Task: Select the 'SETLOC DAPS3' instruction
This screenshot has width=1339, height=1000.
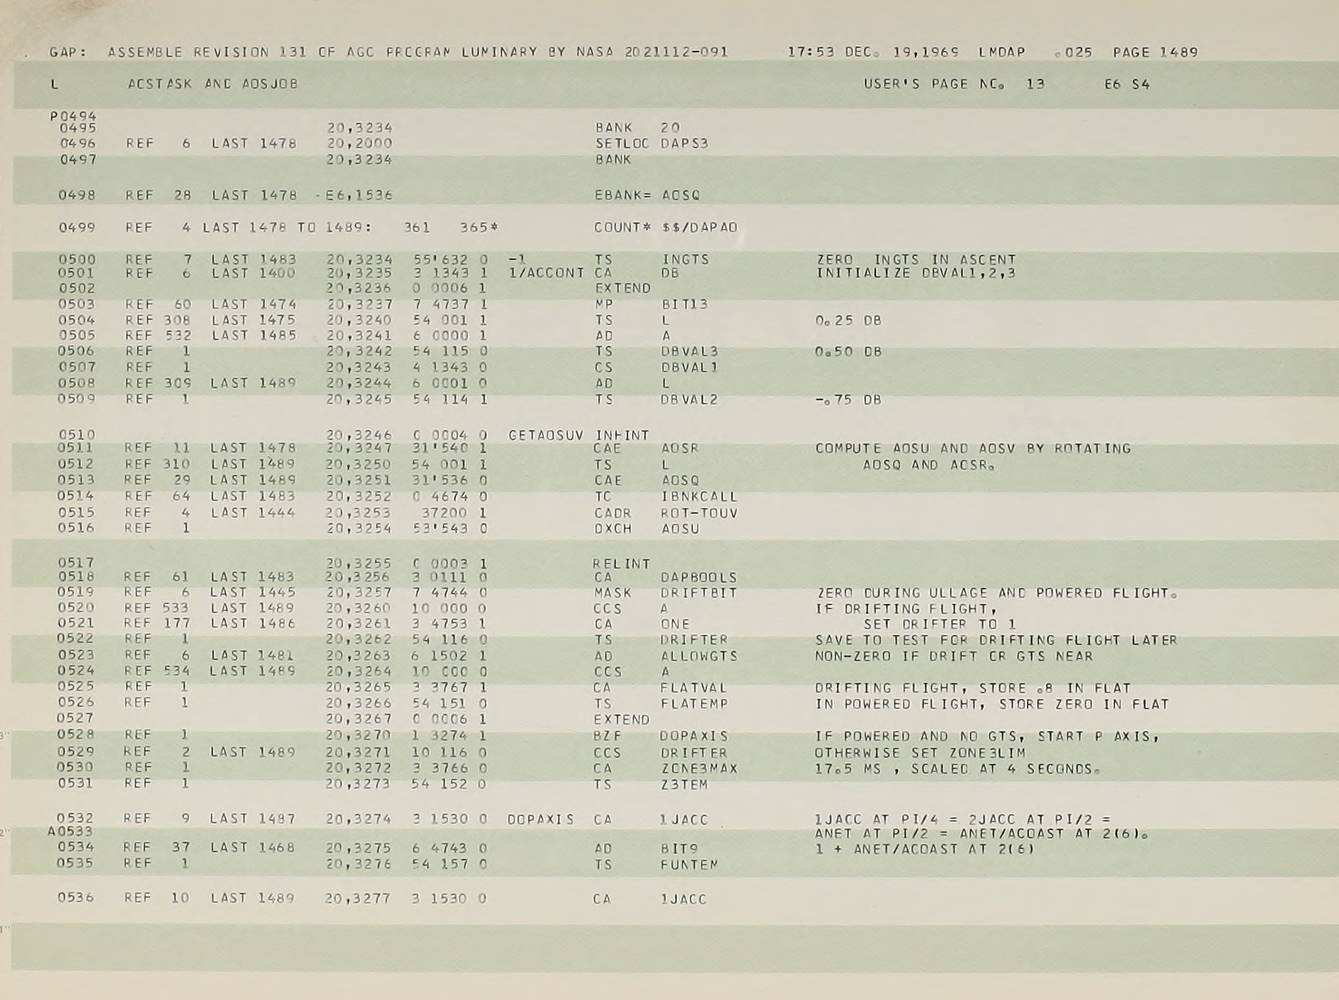Action: (652, 143)
